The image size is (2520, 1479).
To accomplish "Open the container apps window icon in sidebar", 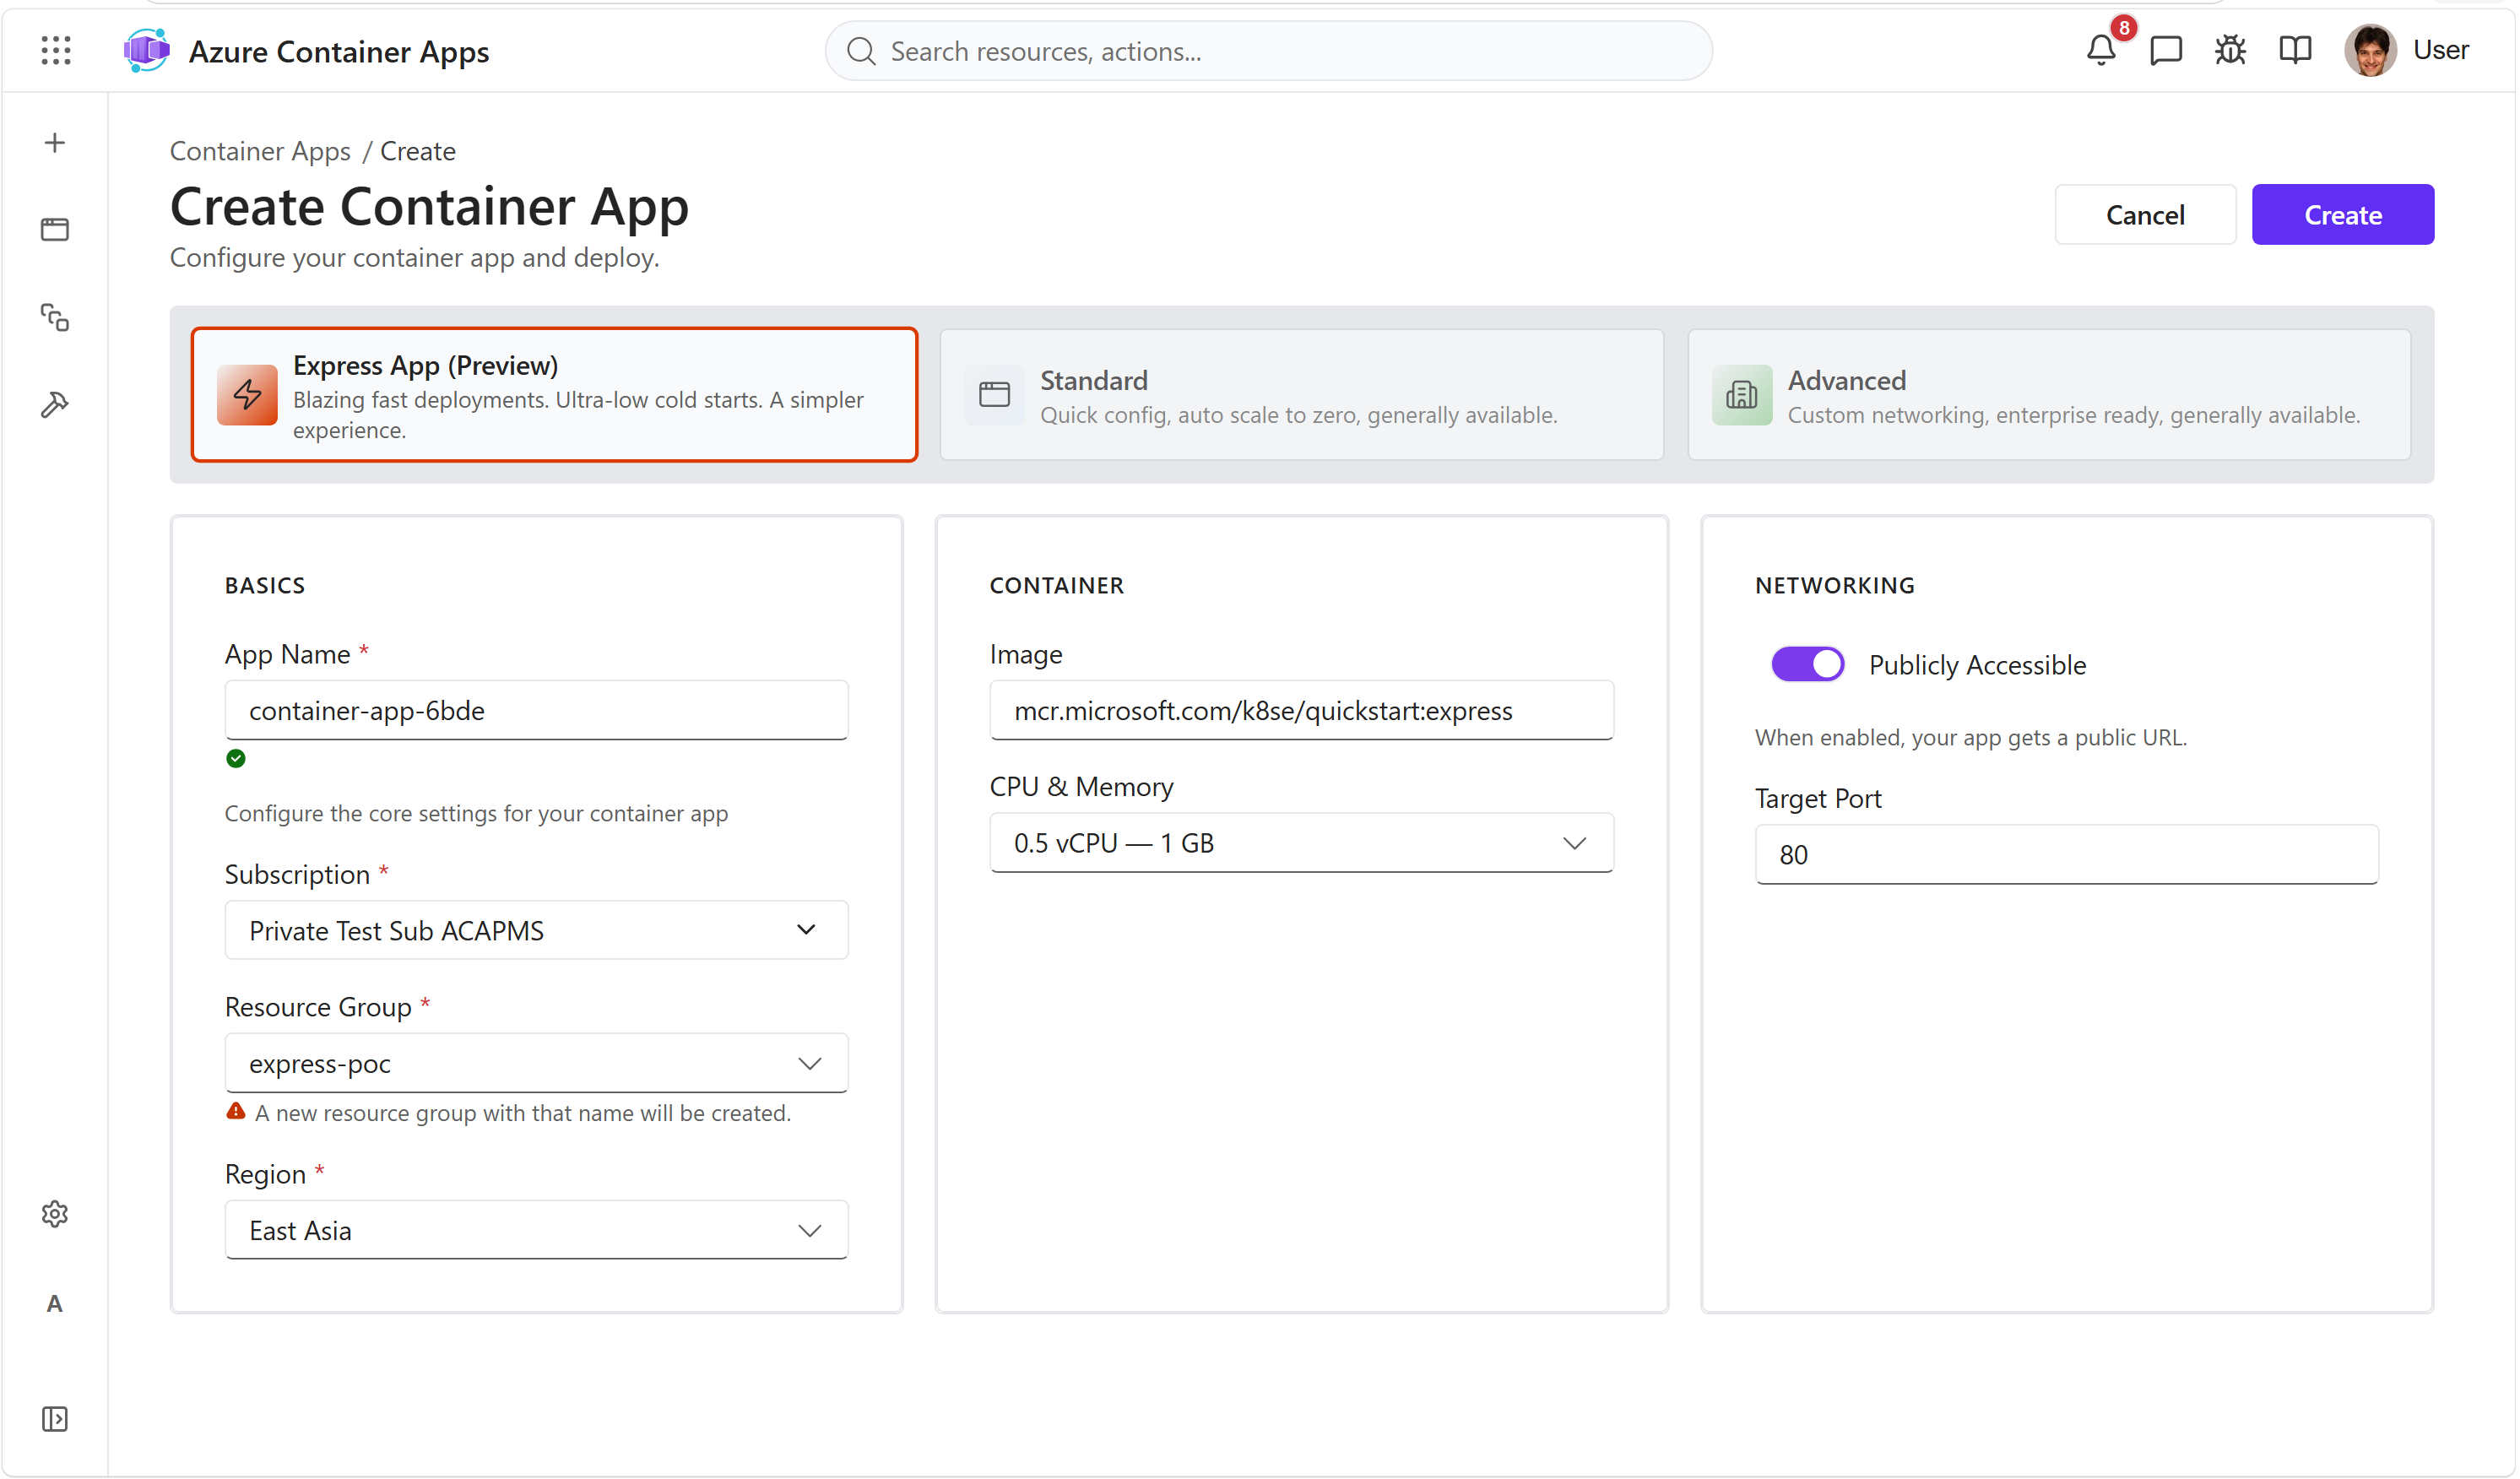I will (55, 230).
